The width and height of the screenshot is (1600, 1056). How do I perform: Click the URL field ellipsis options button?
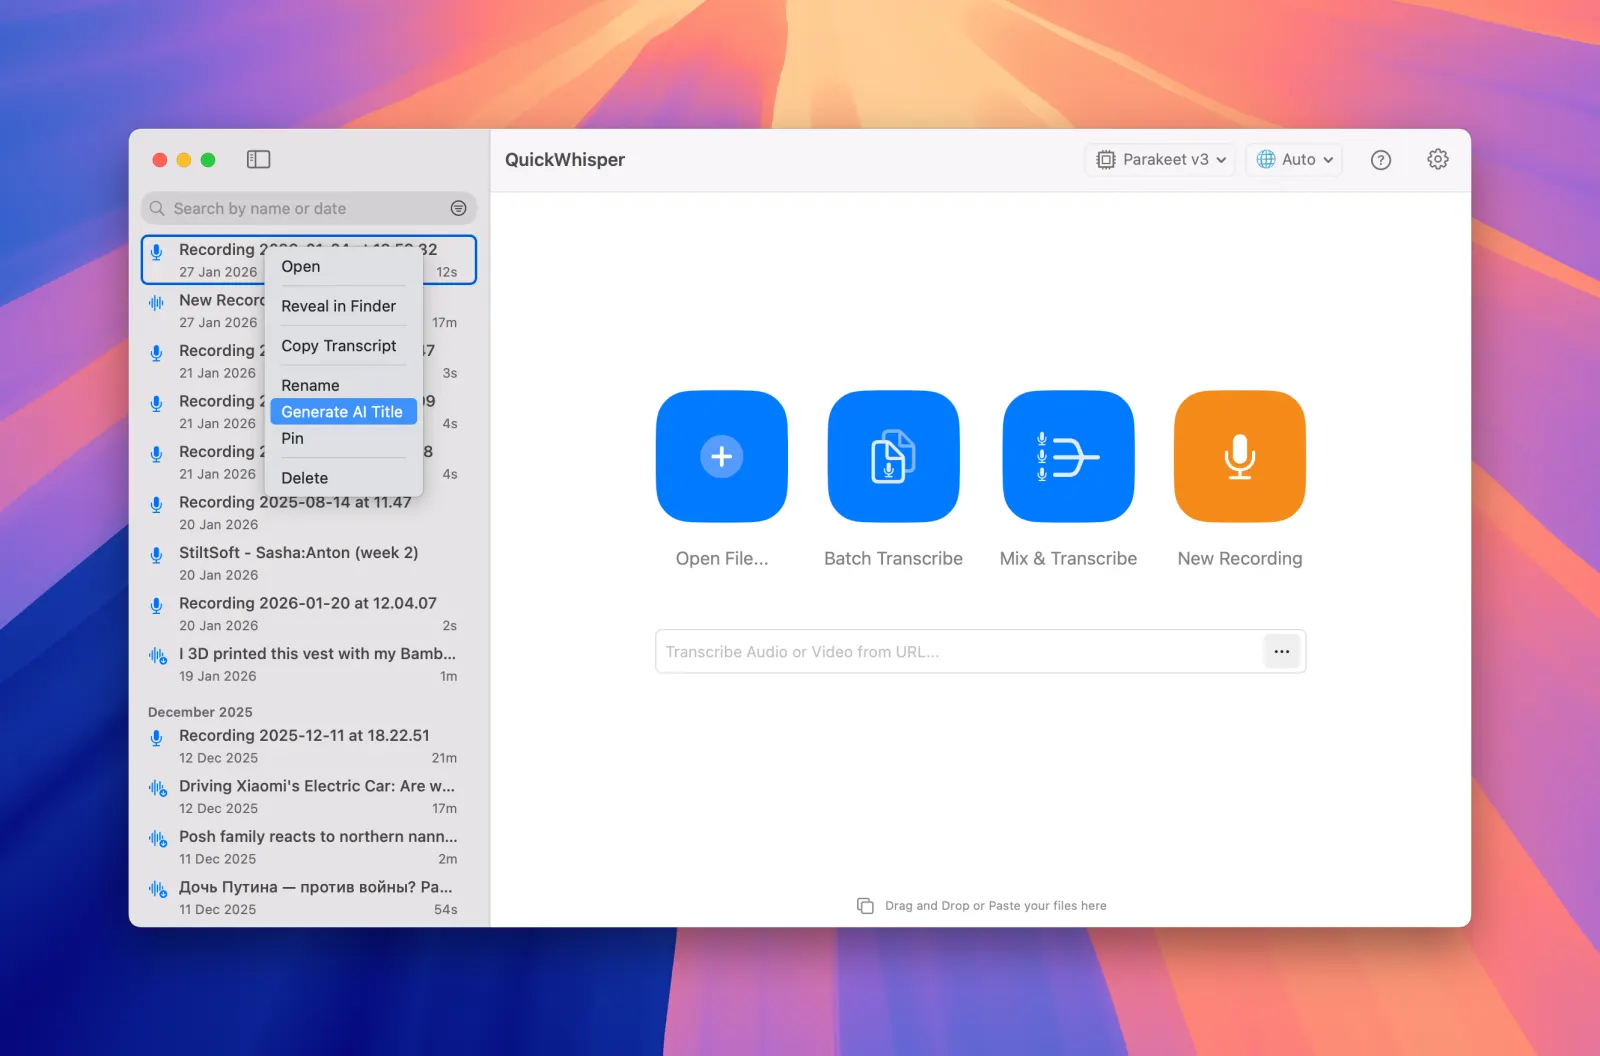tap(1281, 651)
